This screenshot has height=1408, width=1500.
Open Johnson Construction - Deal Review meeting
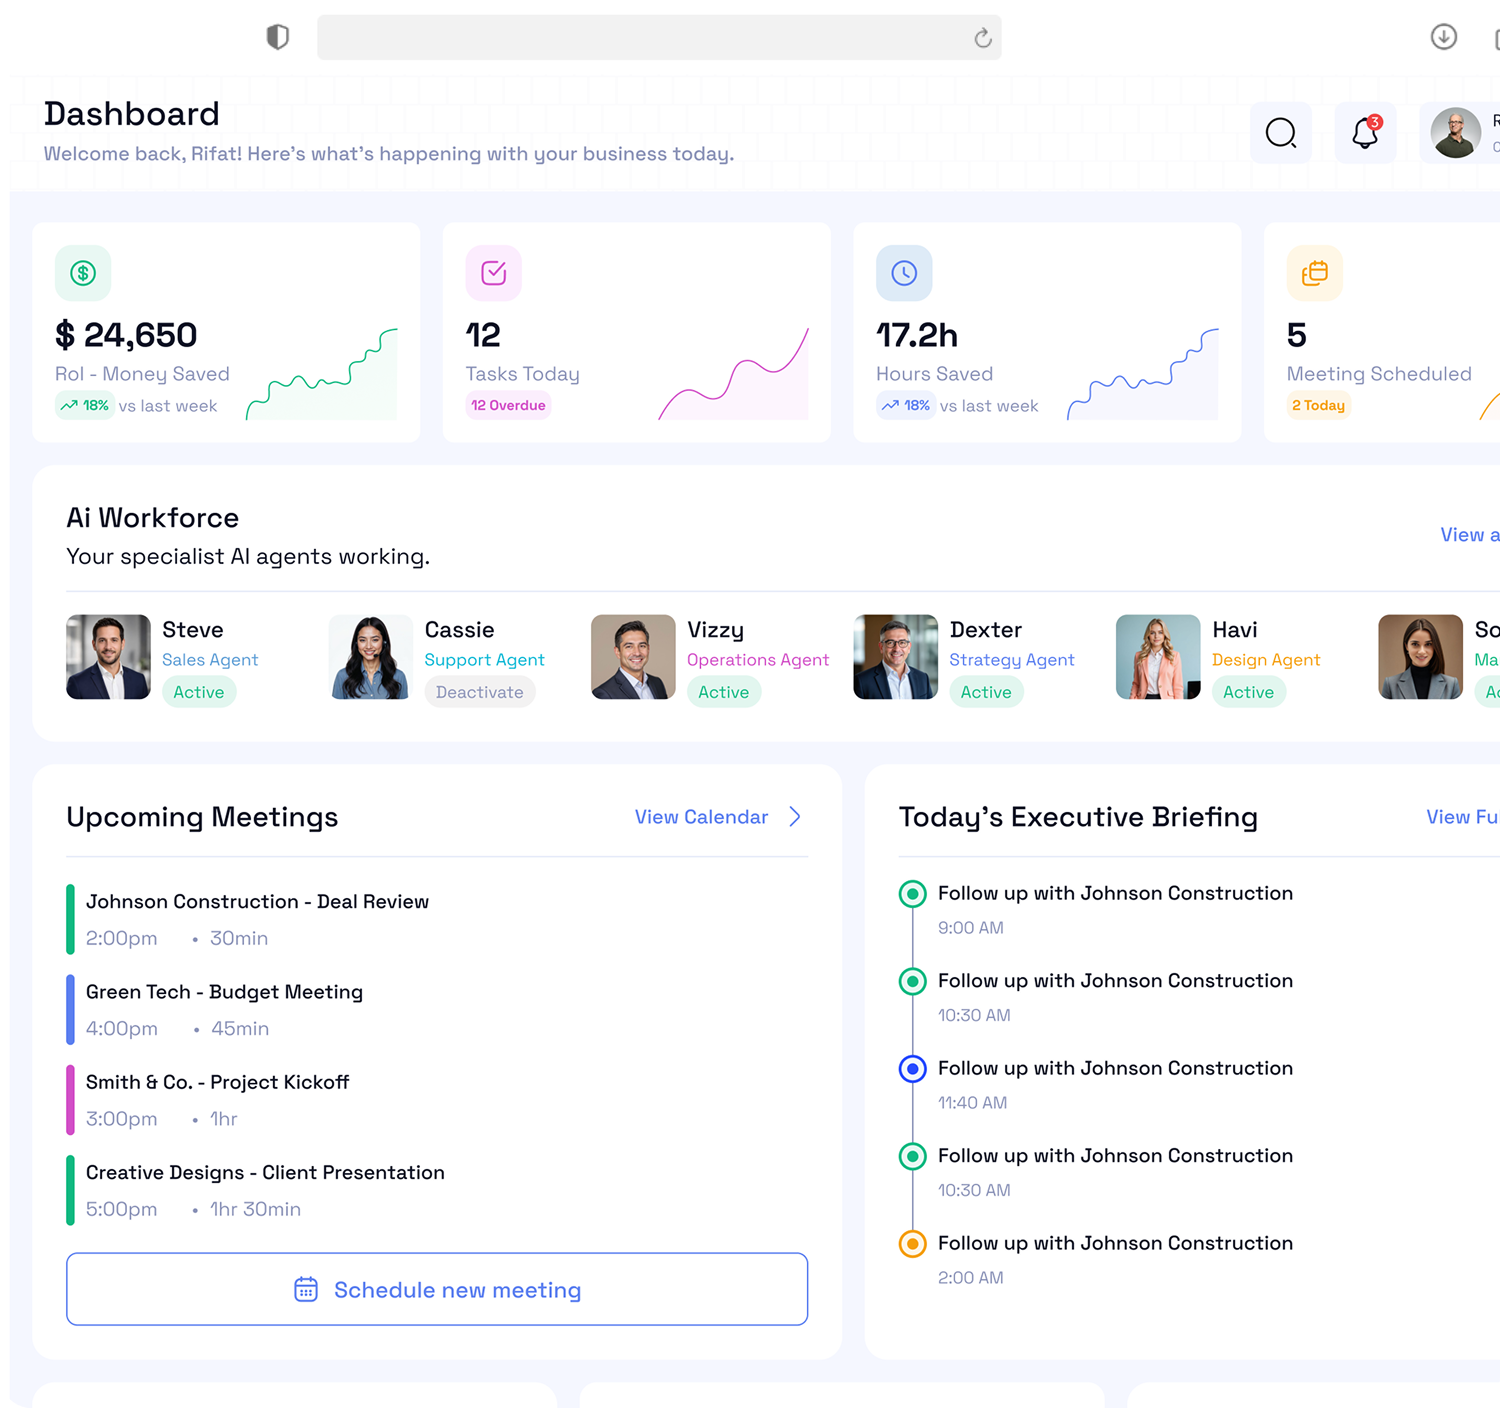(437, 919)
